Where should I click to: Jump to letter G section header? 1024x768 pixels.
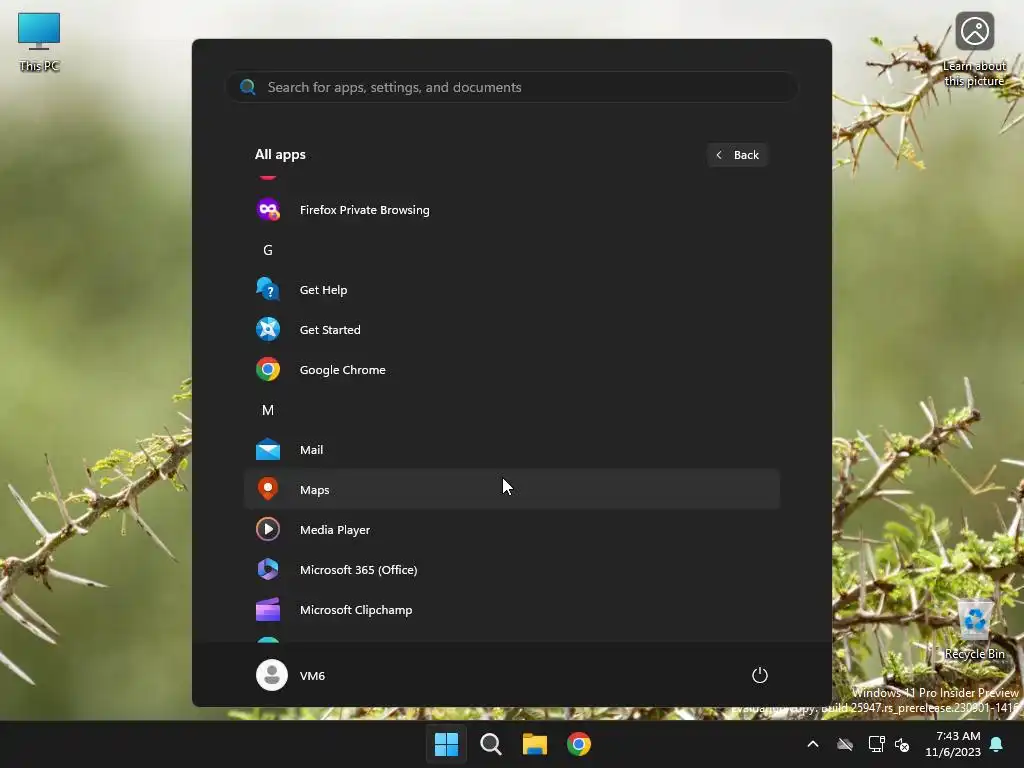[268, 250]
